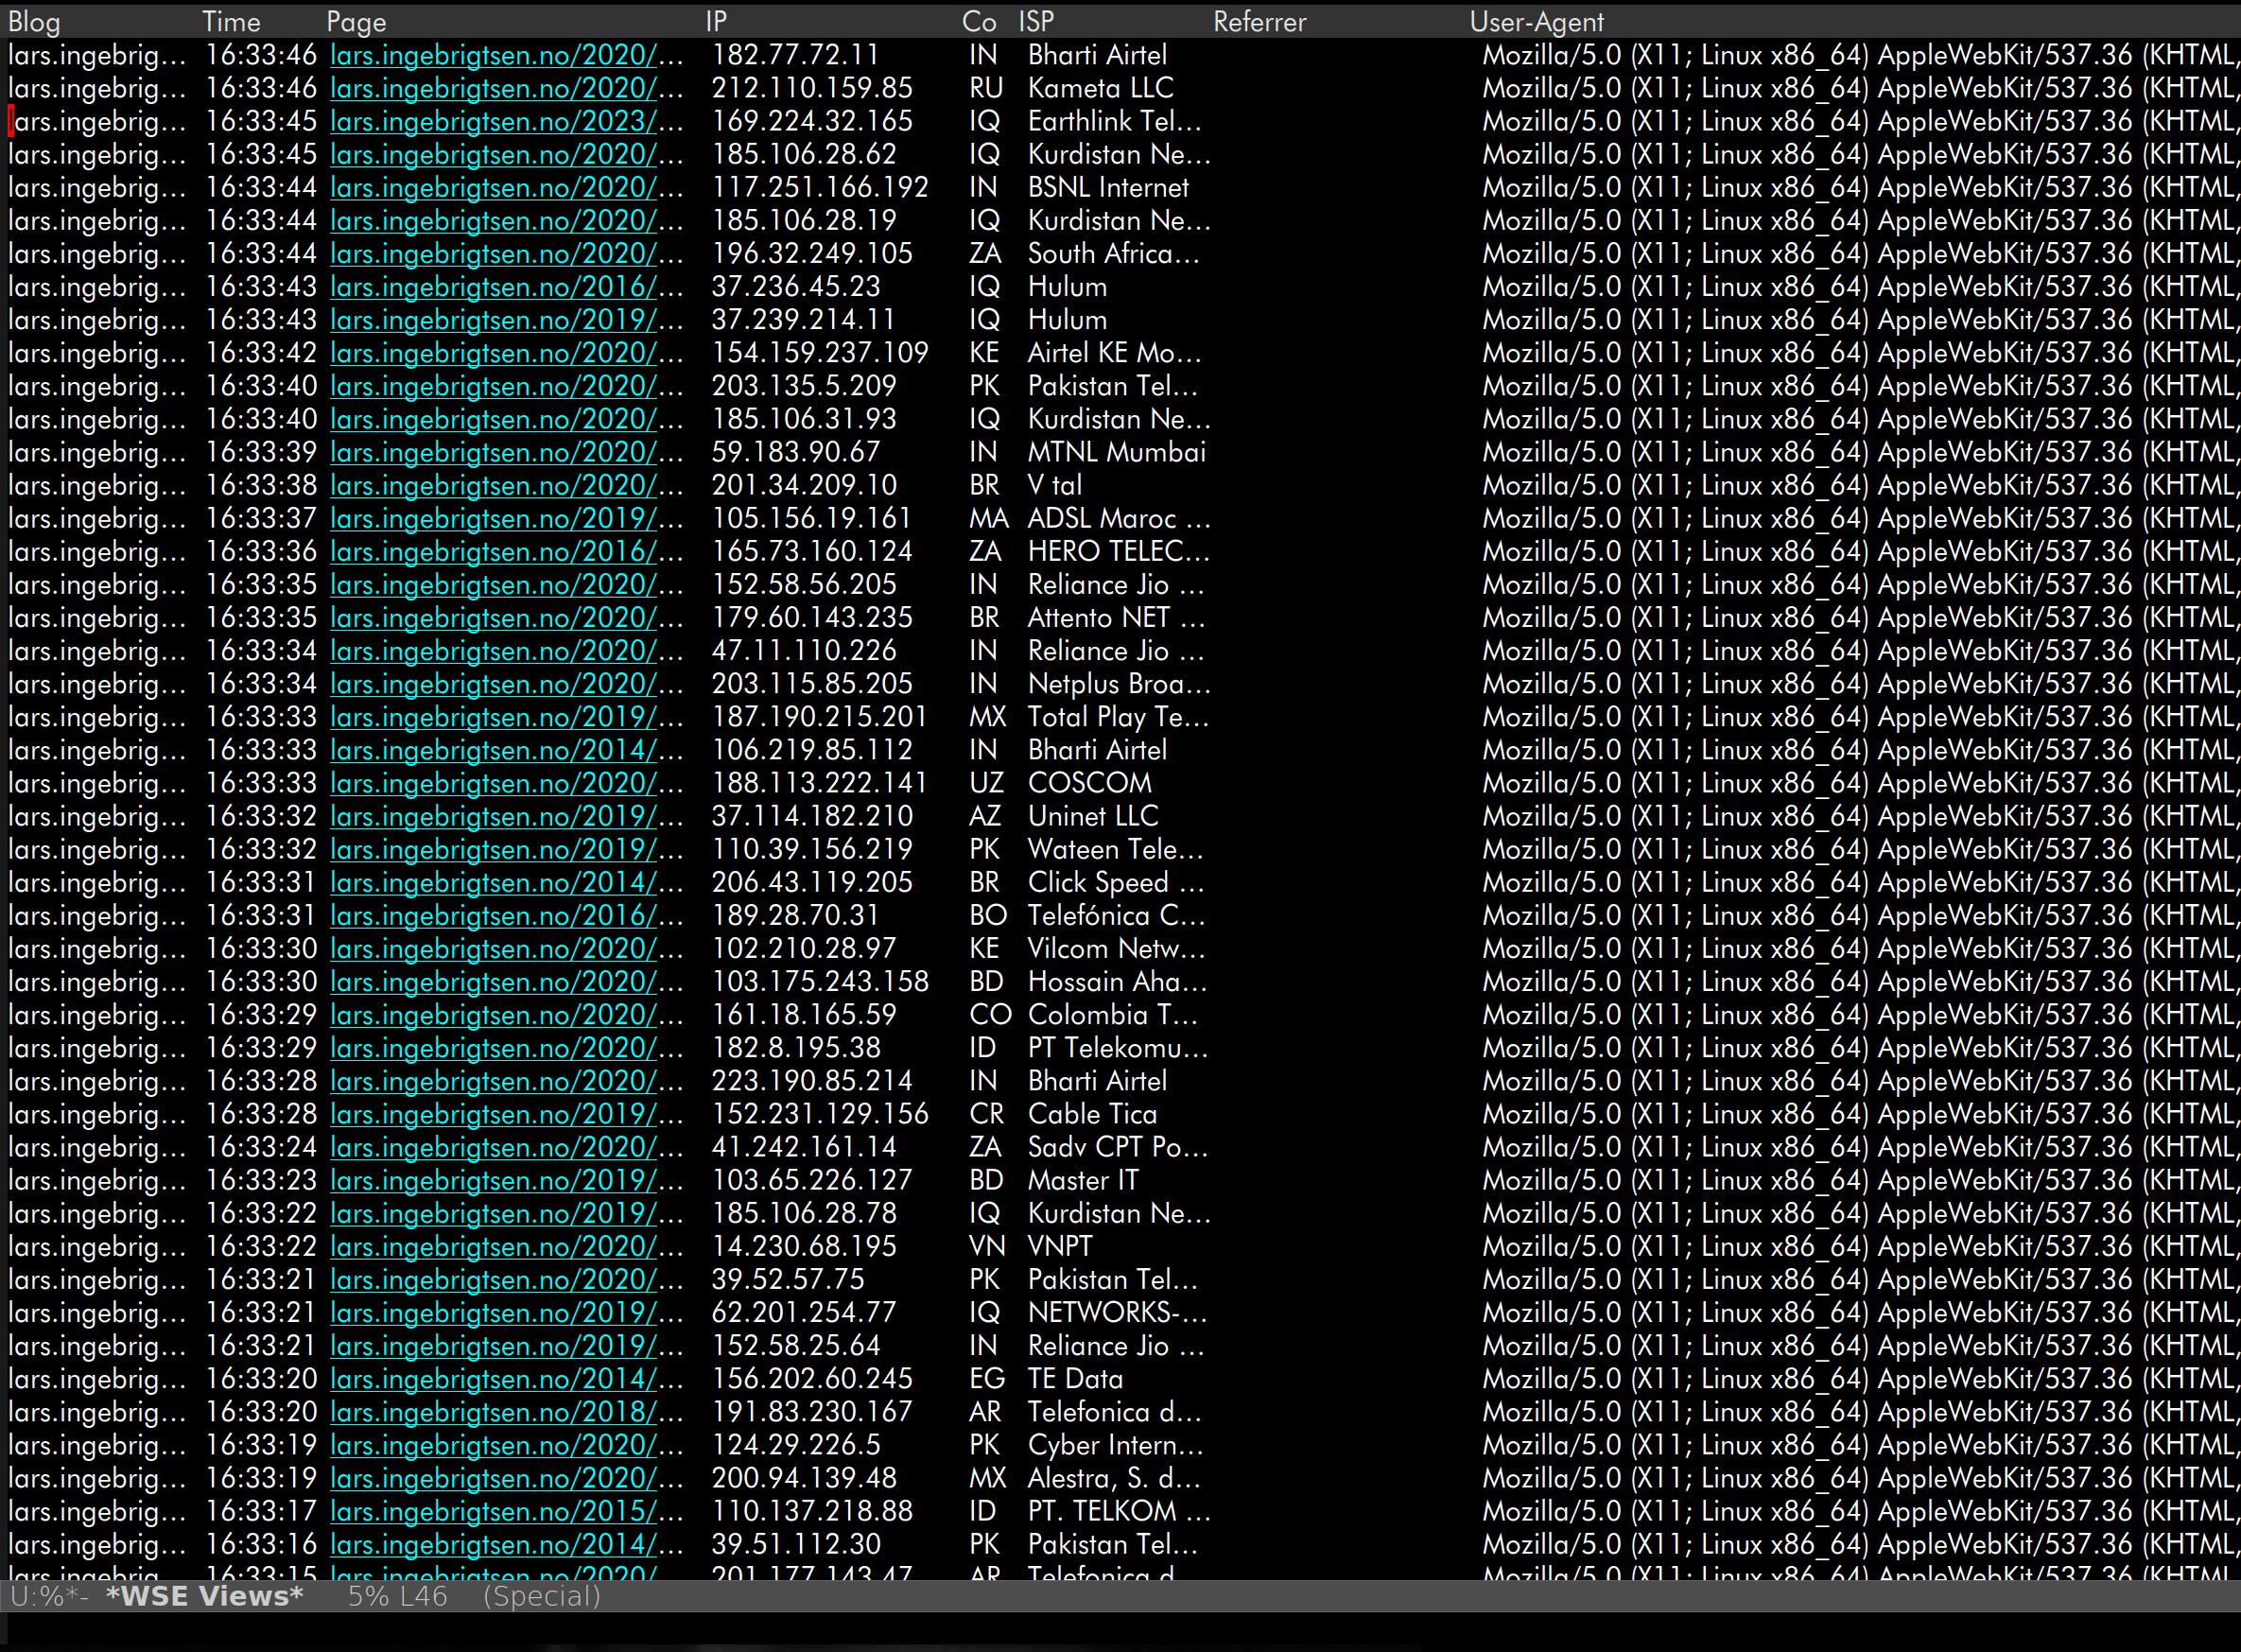The width and height of the screenshot is (2241, 1652).
Task: Click the (Special) mode indicator
Action: coord(541,1596)
